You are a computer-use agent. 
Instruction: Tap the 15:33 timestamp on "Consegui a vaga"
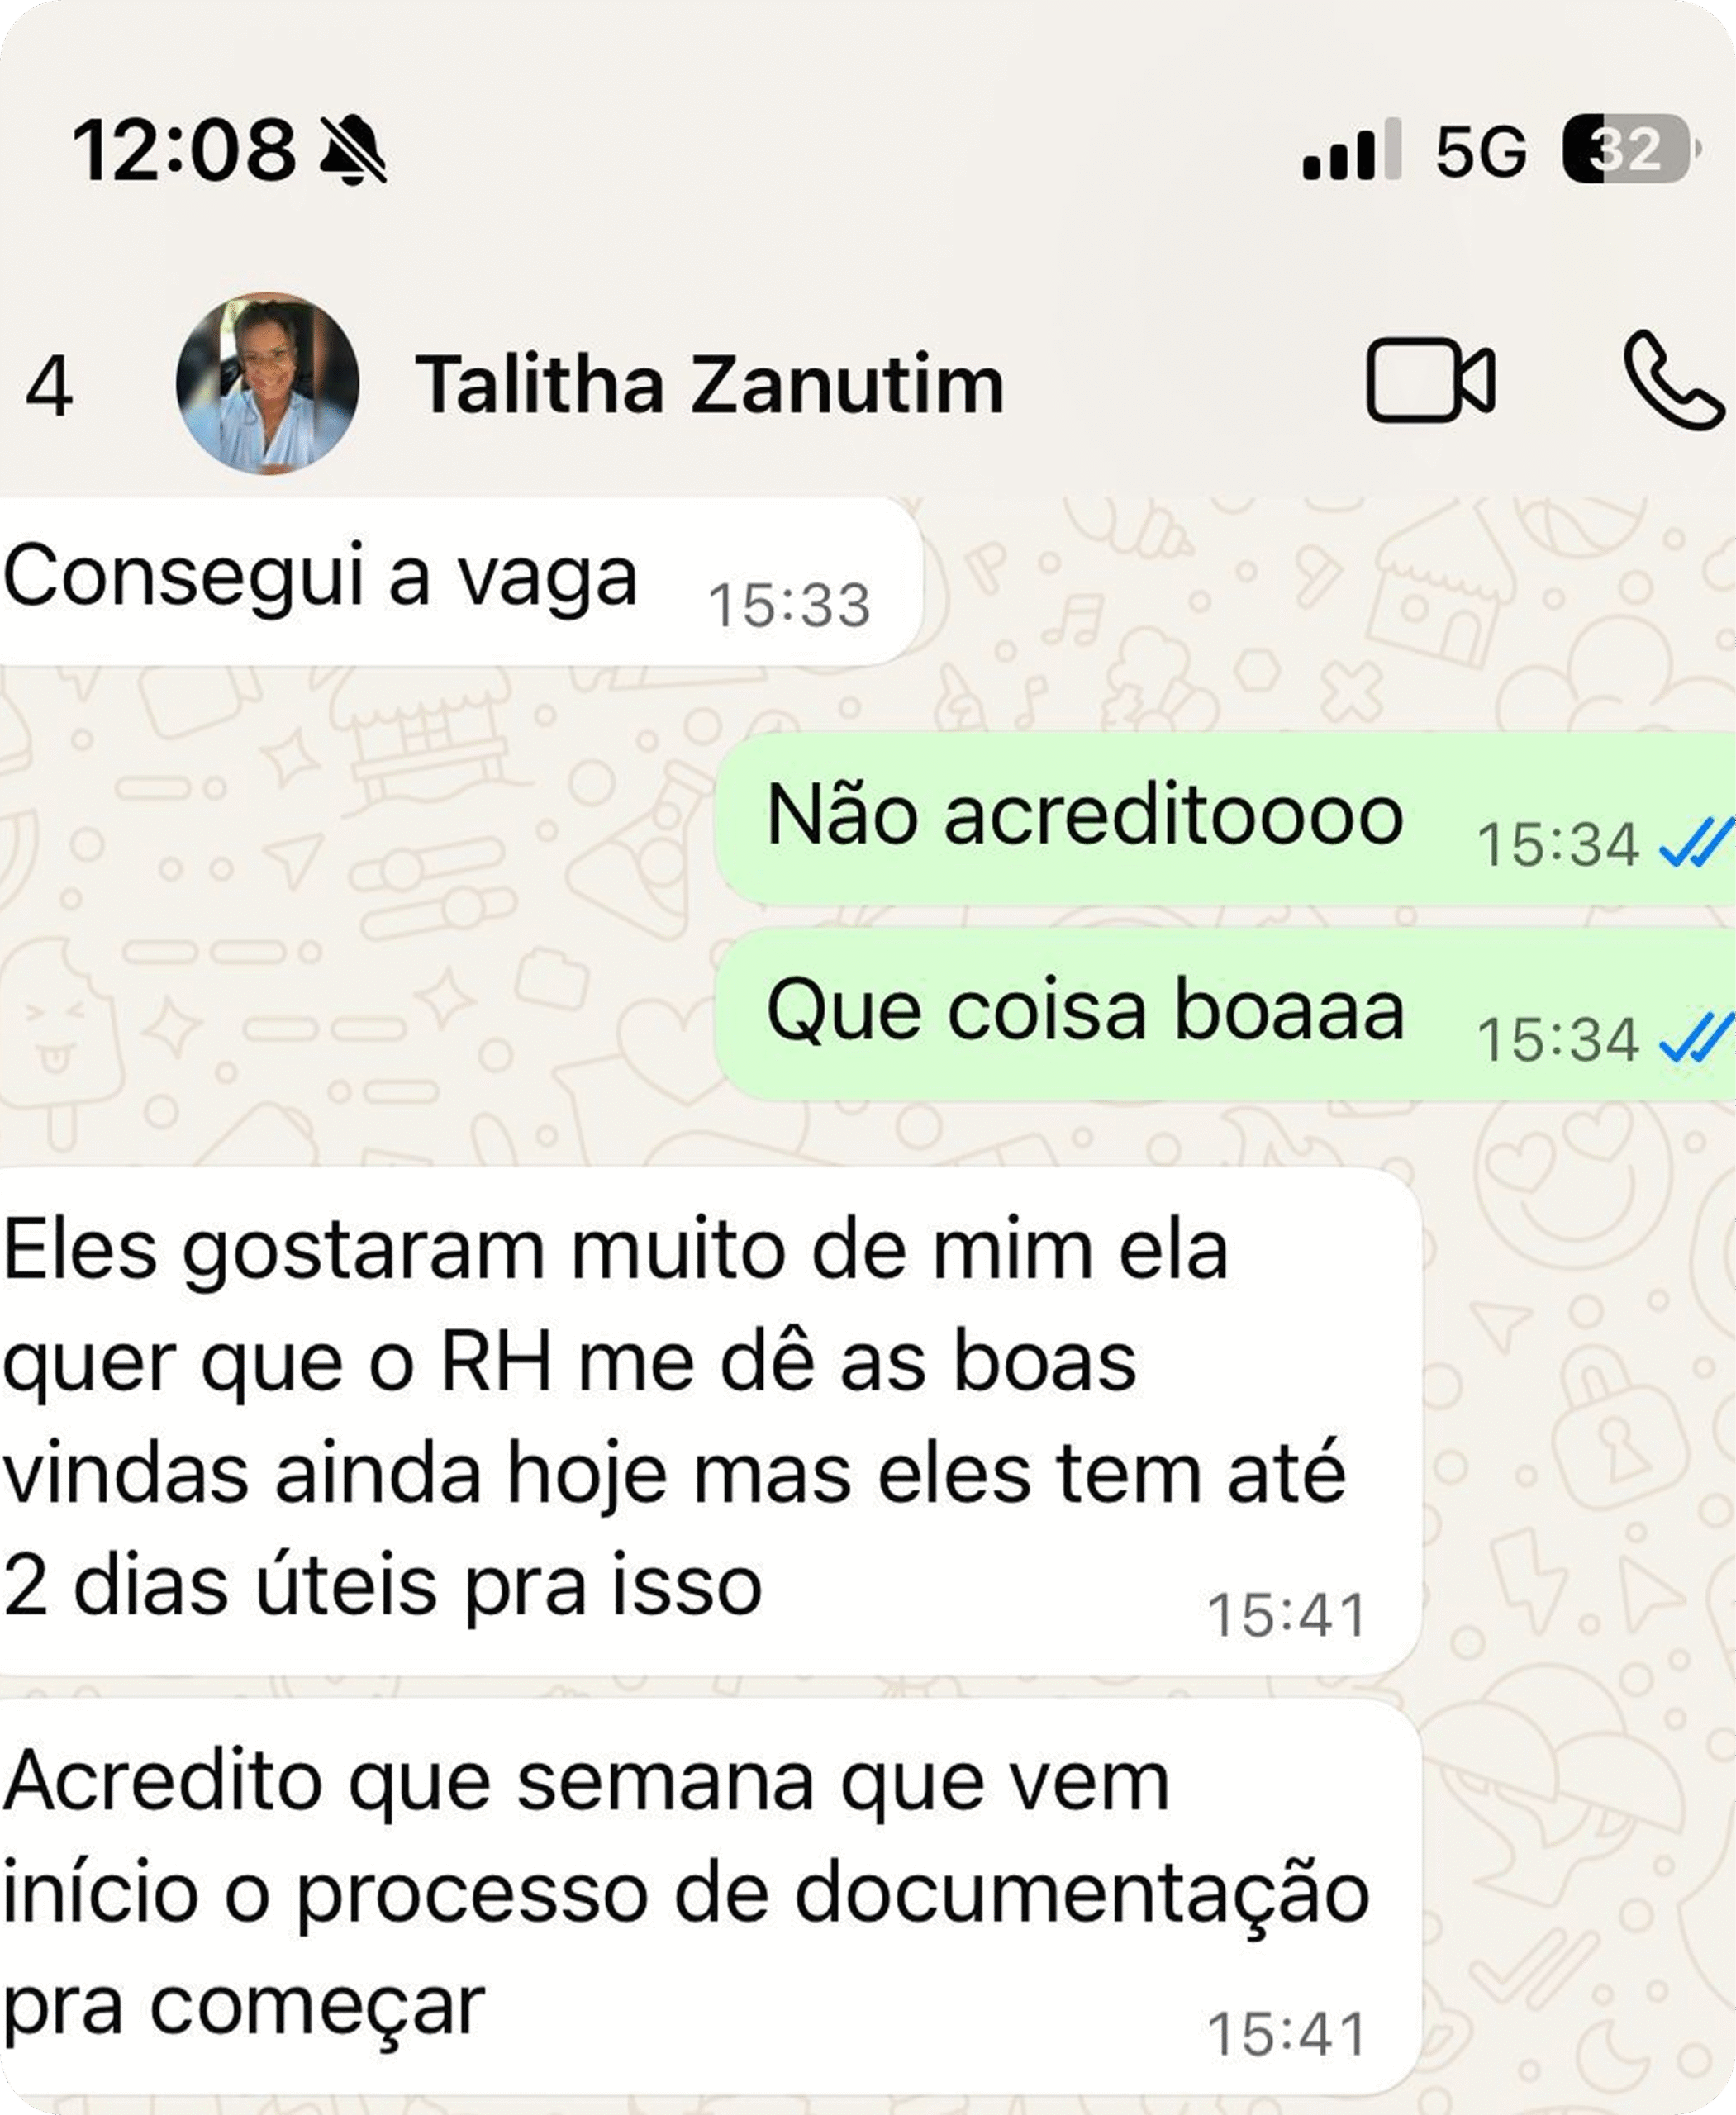pos(789,606)
